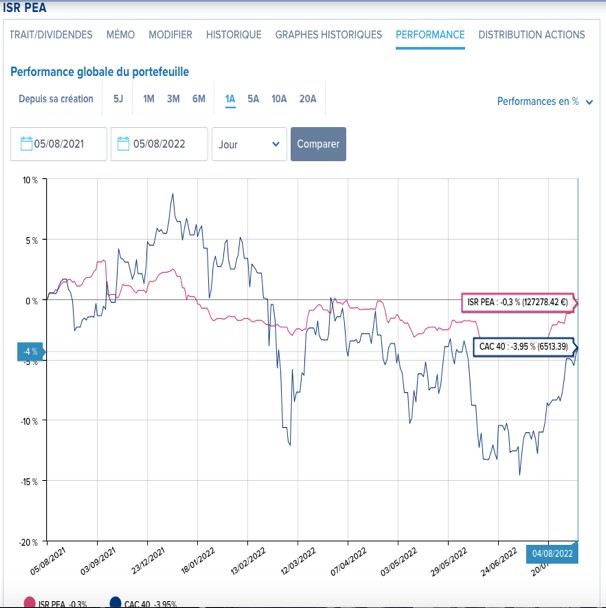Select the 1A period option
This screenshot has height=608, width=606.
230,99
